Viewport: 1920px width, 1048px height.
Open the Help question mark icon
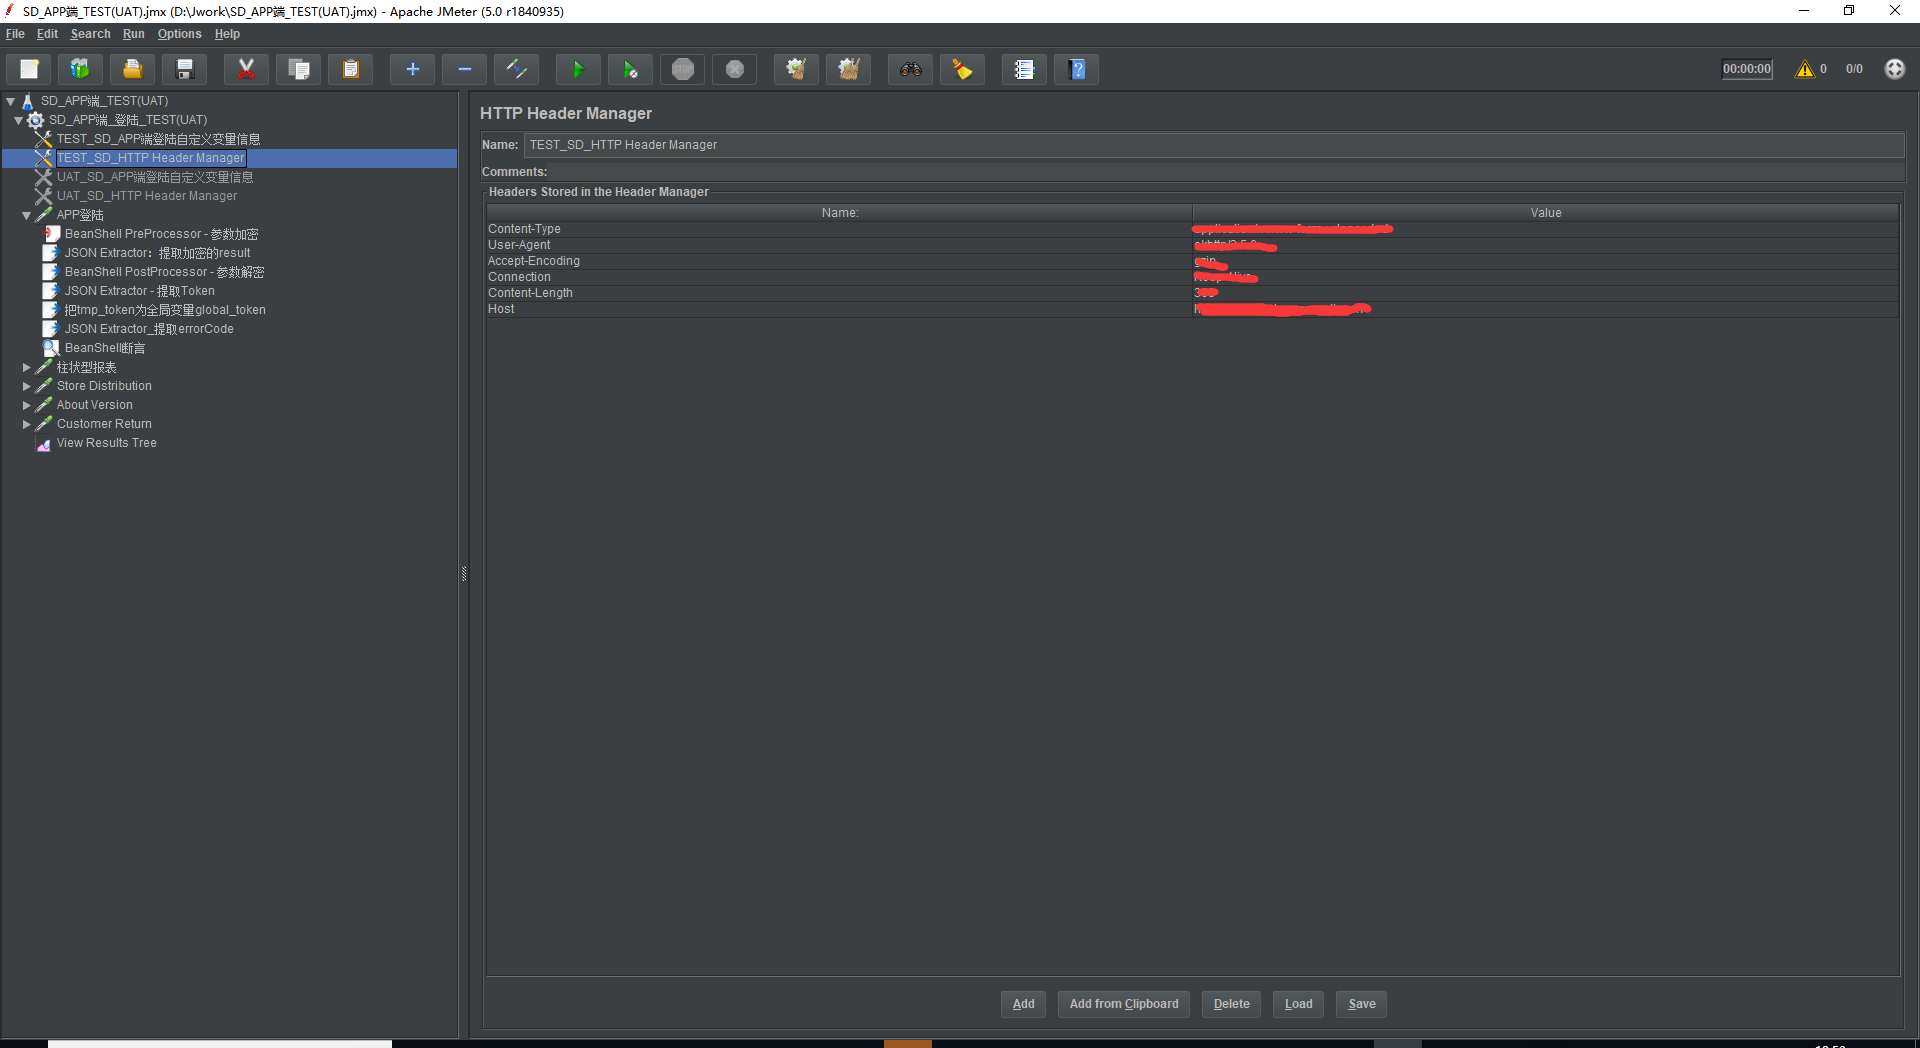tap(1076, 69)
